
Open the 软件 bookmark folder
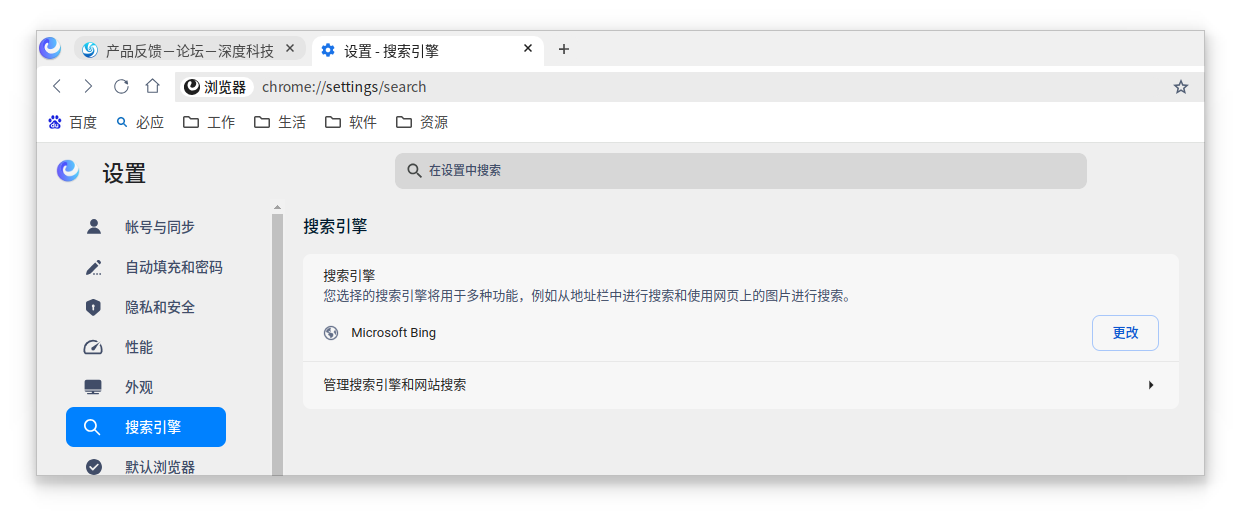pos(351,122)
